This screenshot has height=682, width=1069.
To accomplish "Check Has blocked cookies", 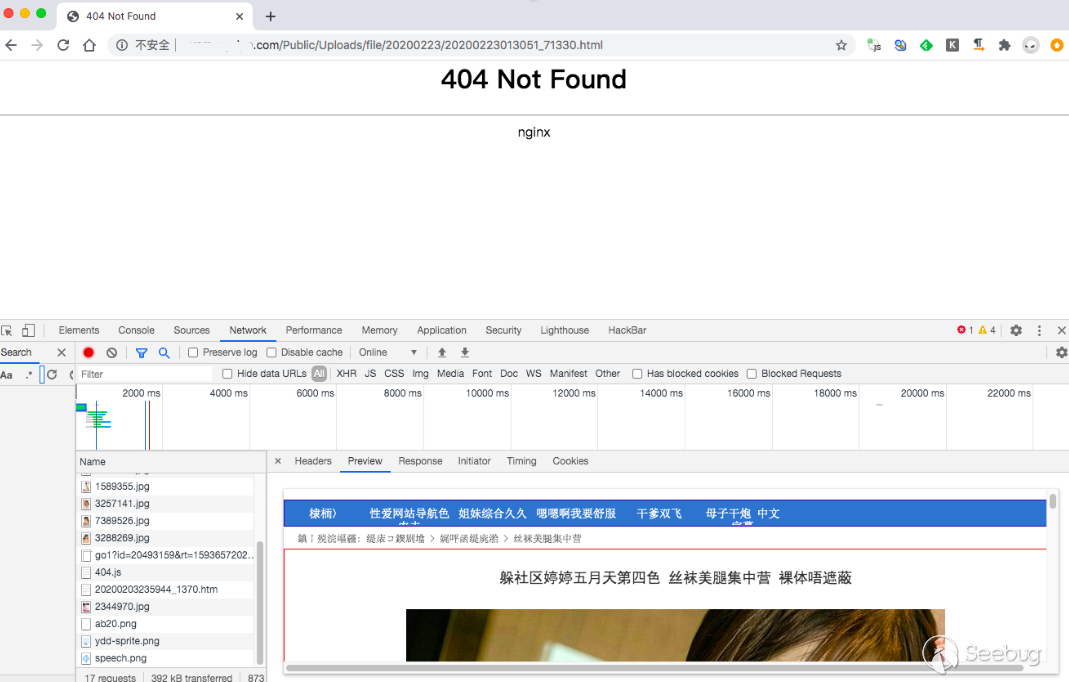I will click(637, 374).
